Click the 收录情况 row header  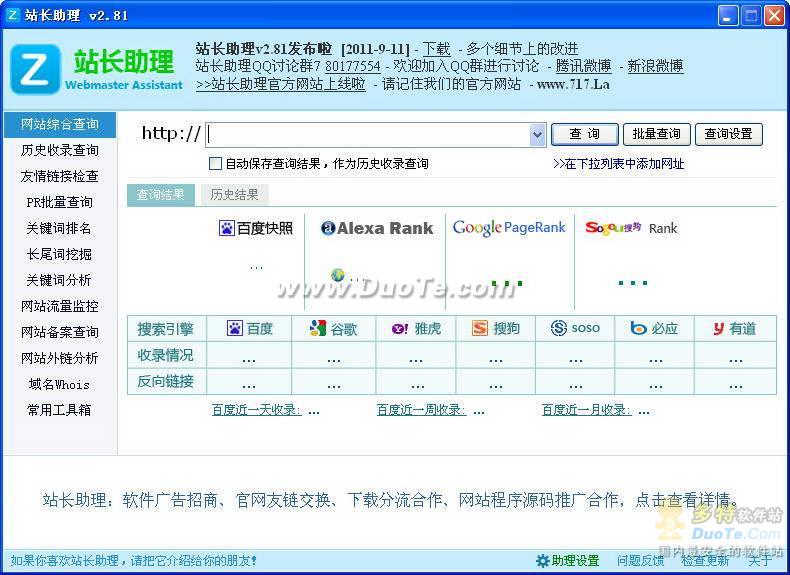166,355
